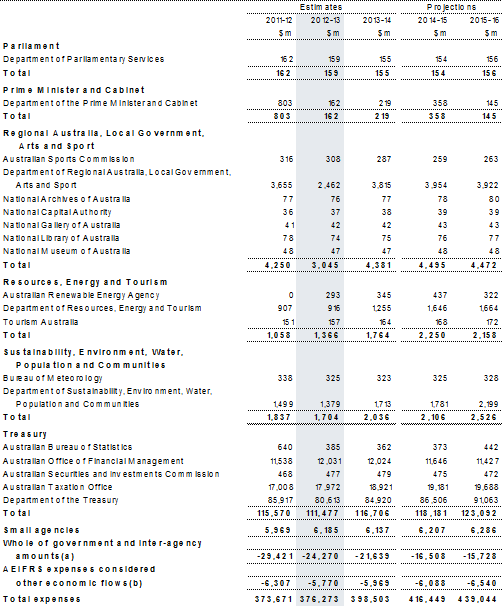This screenshot has width=504, height=606.
Task: Click the 293 Renewable Energy Agency value
Action: coord(333,295)
